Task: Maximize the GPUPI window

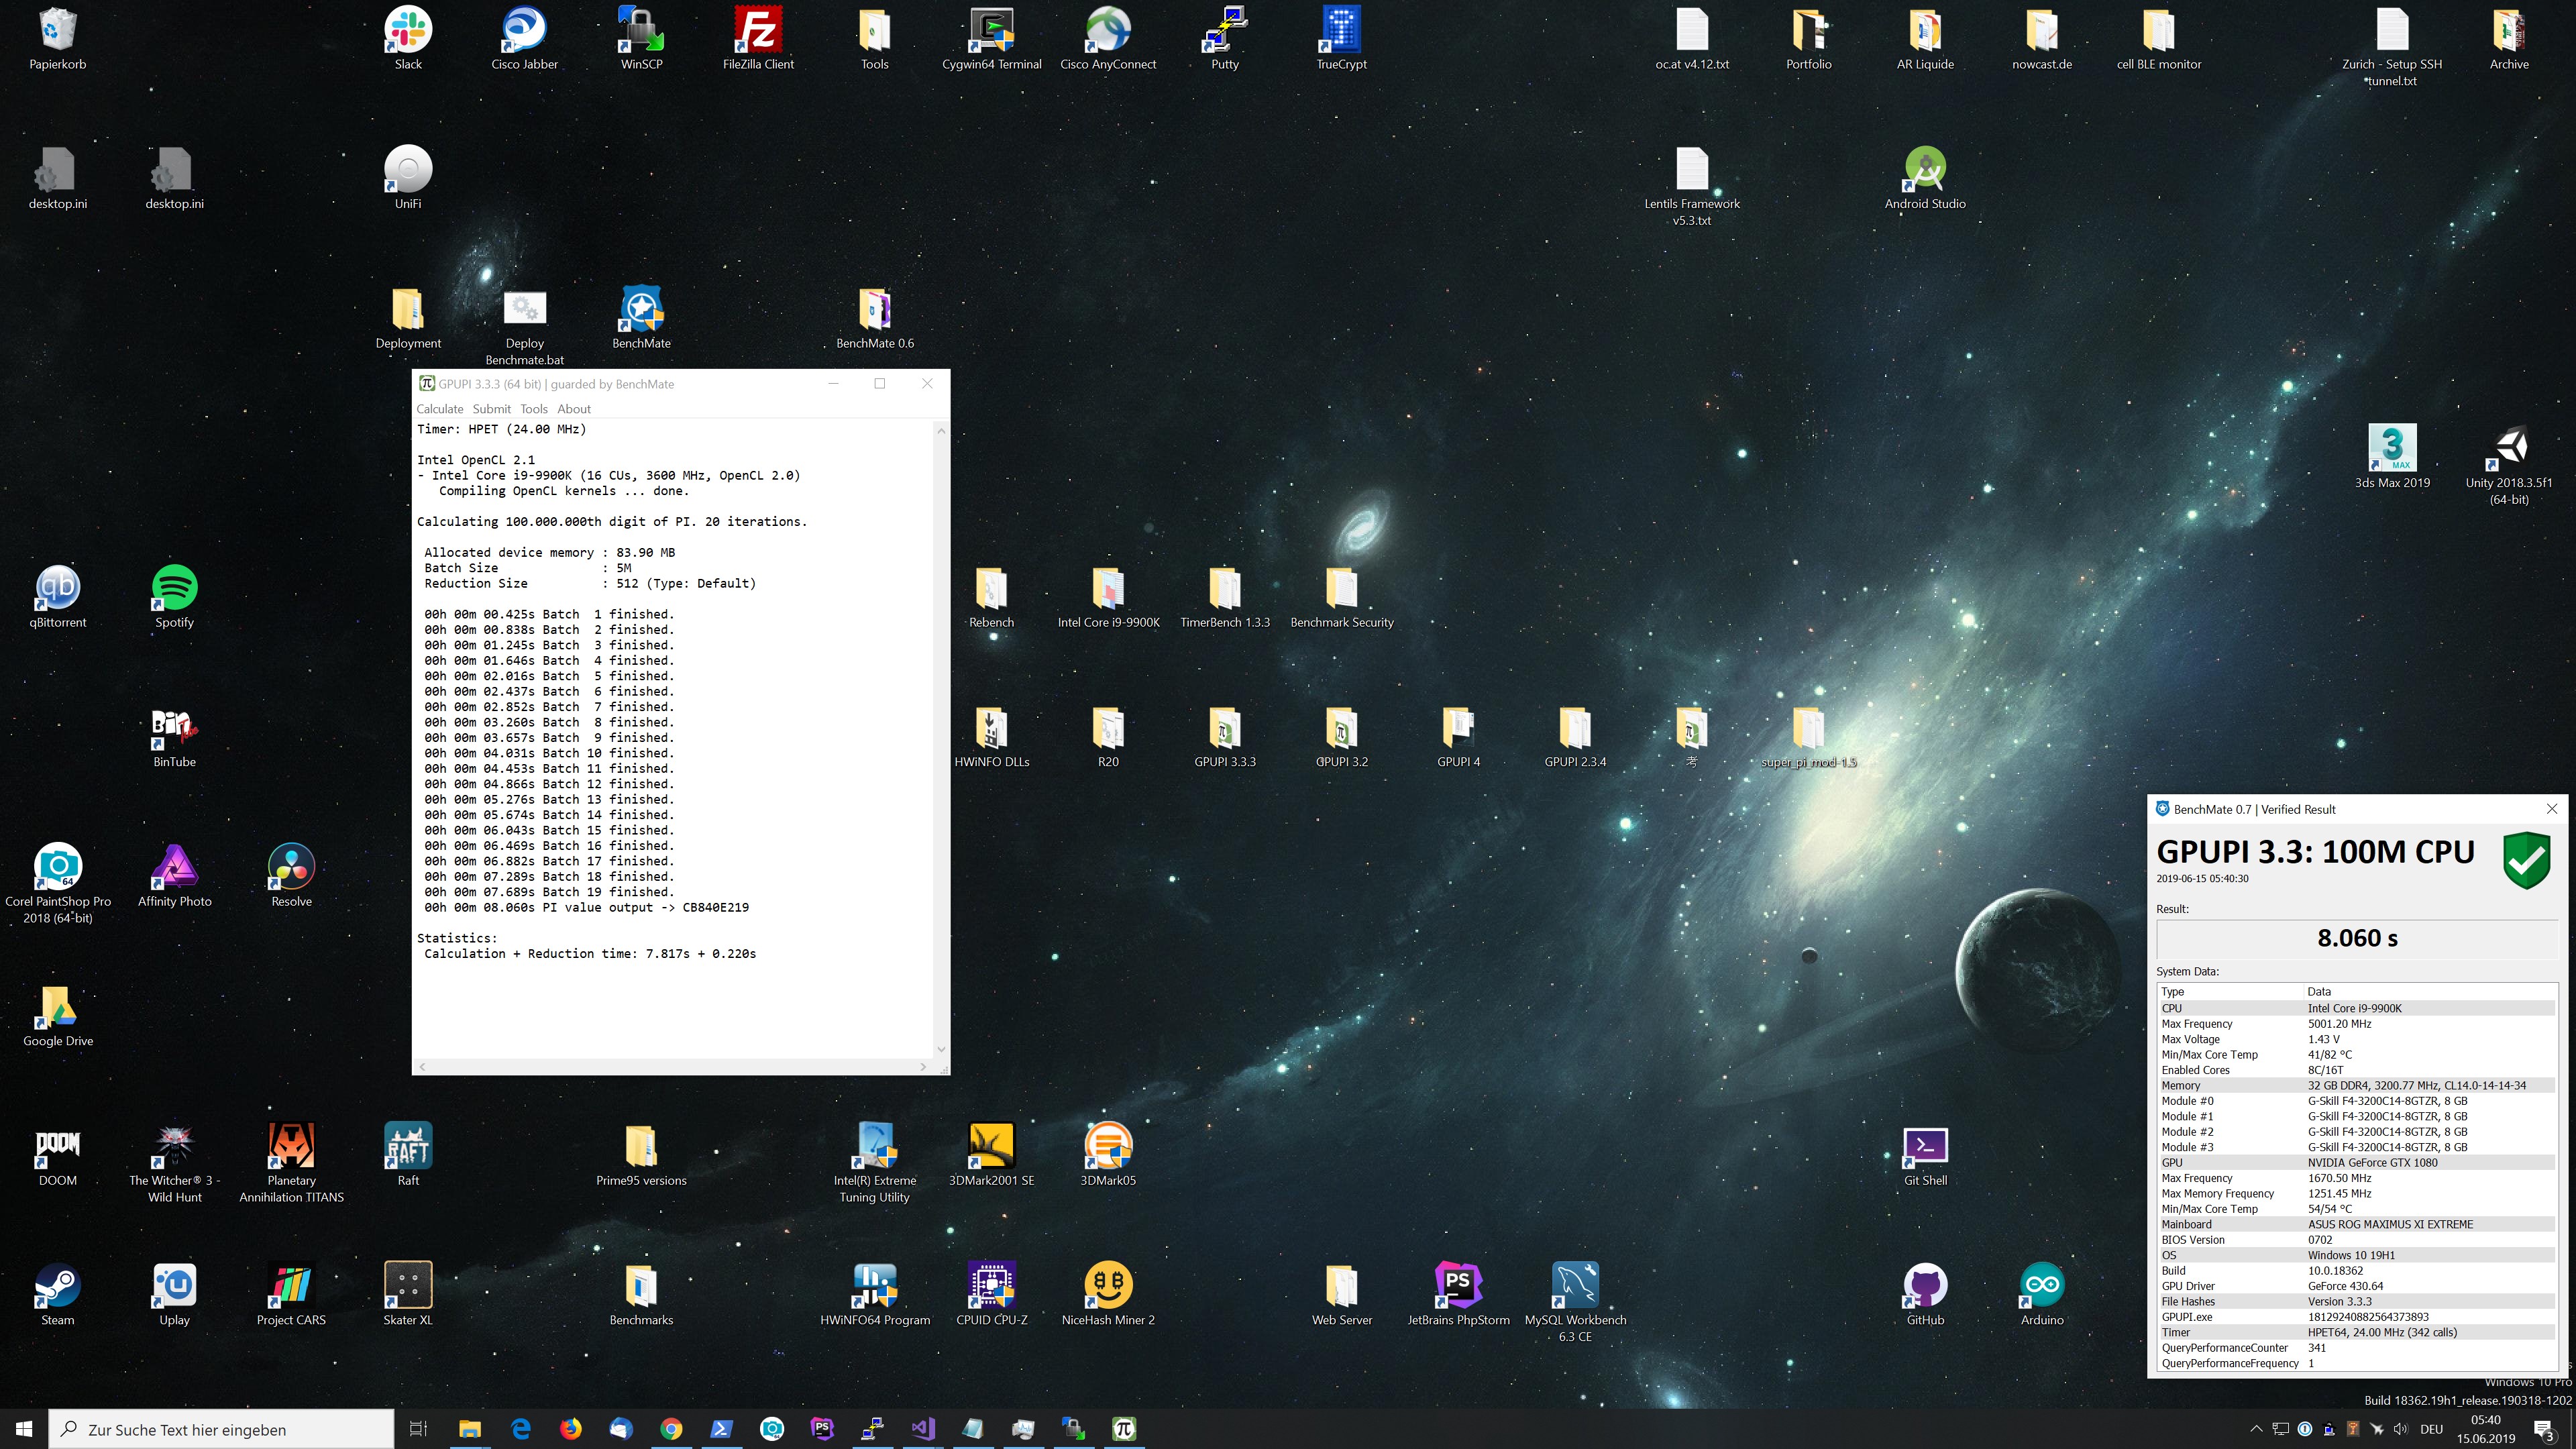Action: click(x=880, y=383)
